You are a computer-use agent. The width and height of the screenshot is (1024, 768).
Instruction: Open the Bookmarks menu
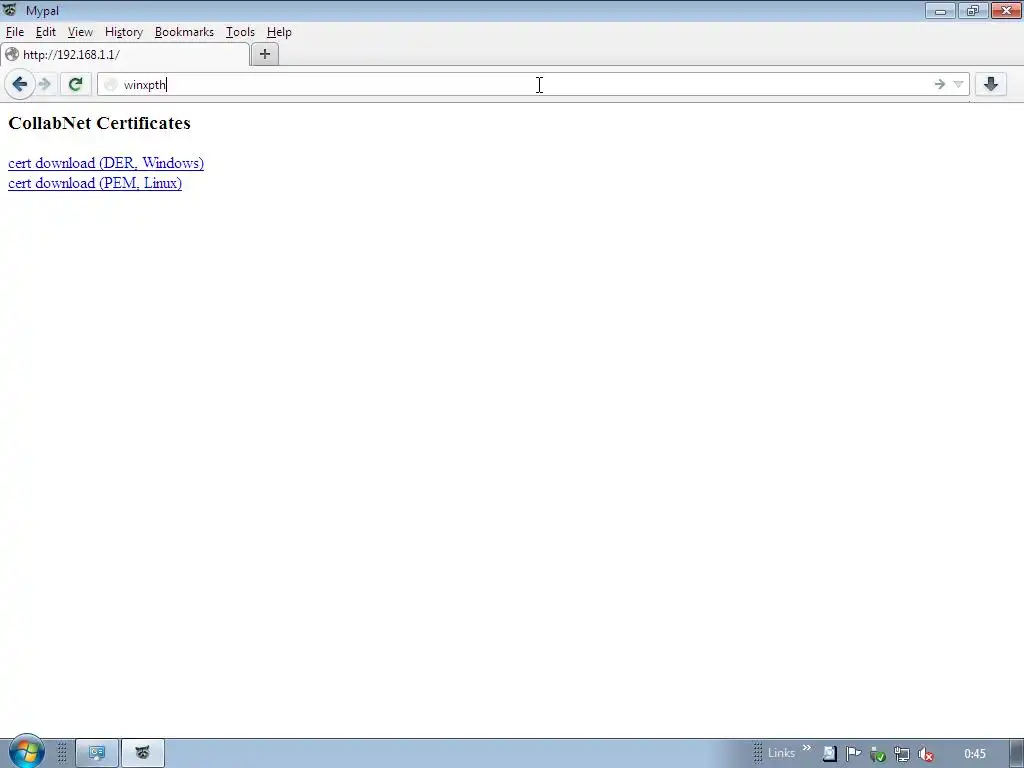click(184, 32)
